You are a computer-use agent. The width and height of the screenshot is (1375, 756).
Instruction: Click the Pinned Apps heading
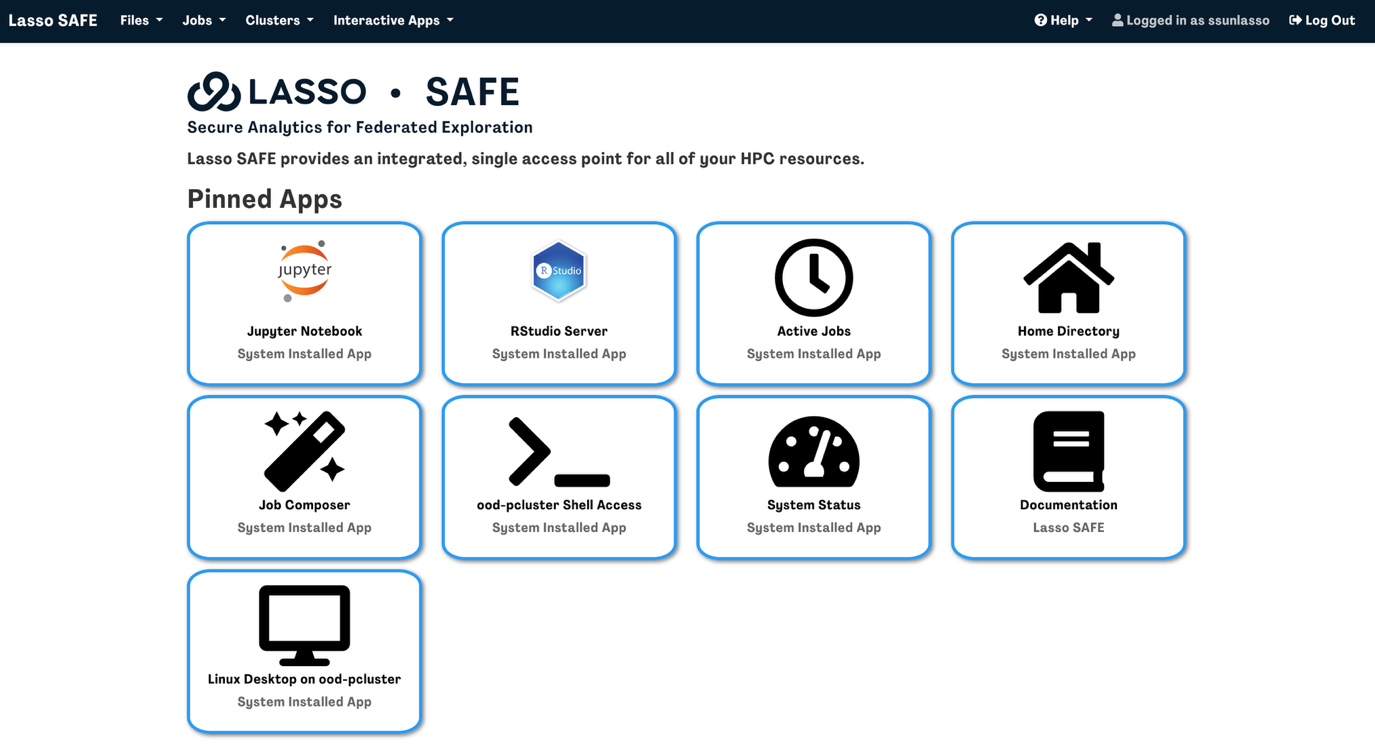(265, 199)
